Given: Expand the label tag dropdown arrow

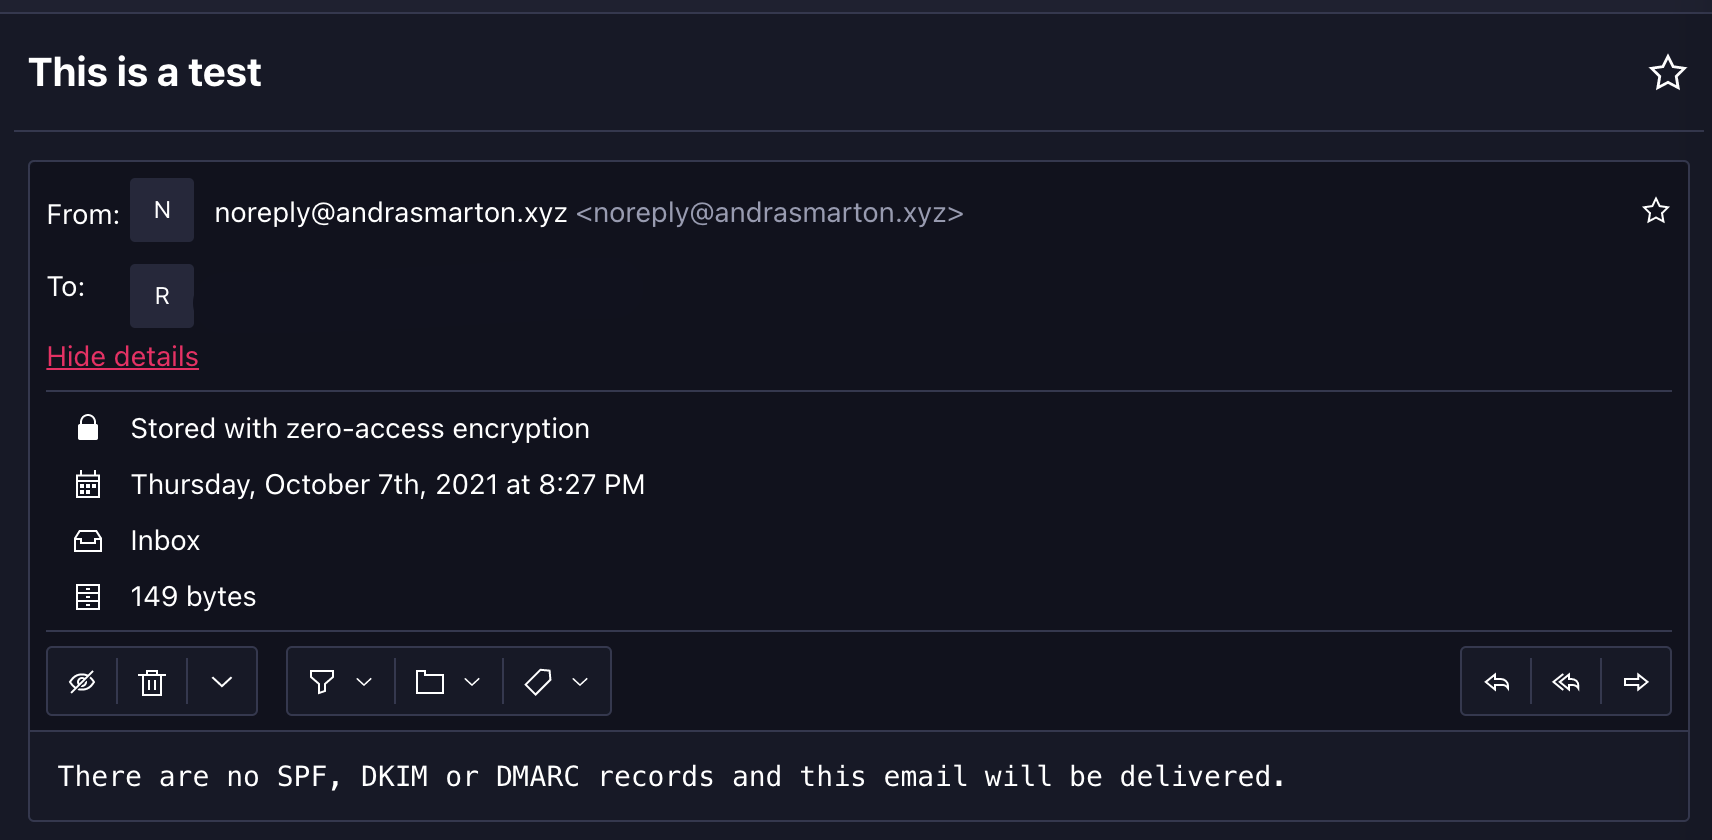Looking at the screenshot, I should click(580, 682).
